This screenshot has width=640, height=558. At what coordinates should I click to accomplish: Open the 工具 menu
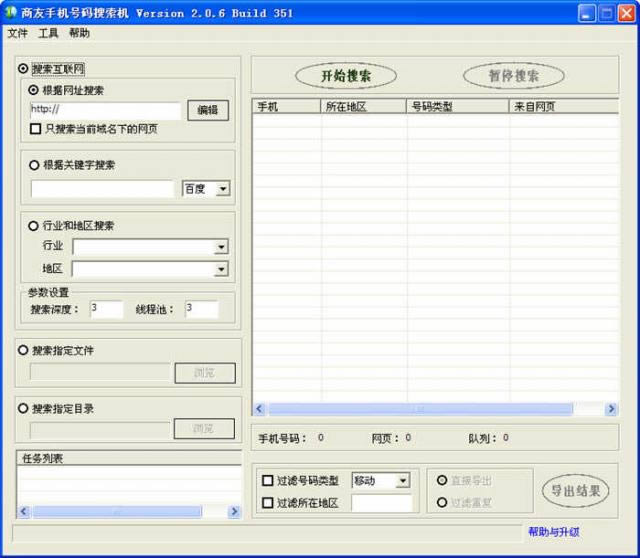(48, 33)
